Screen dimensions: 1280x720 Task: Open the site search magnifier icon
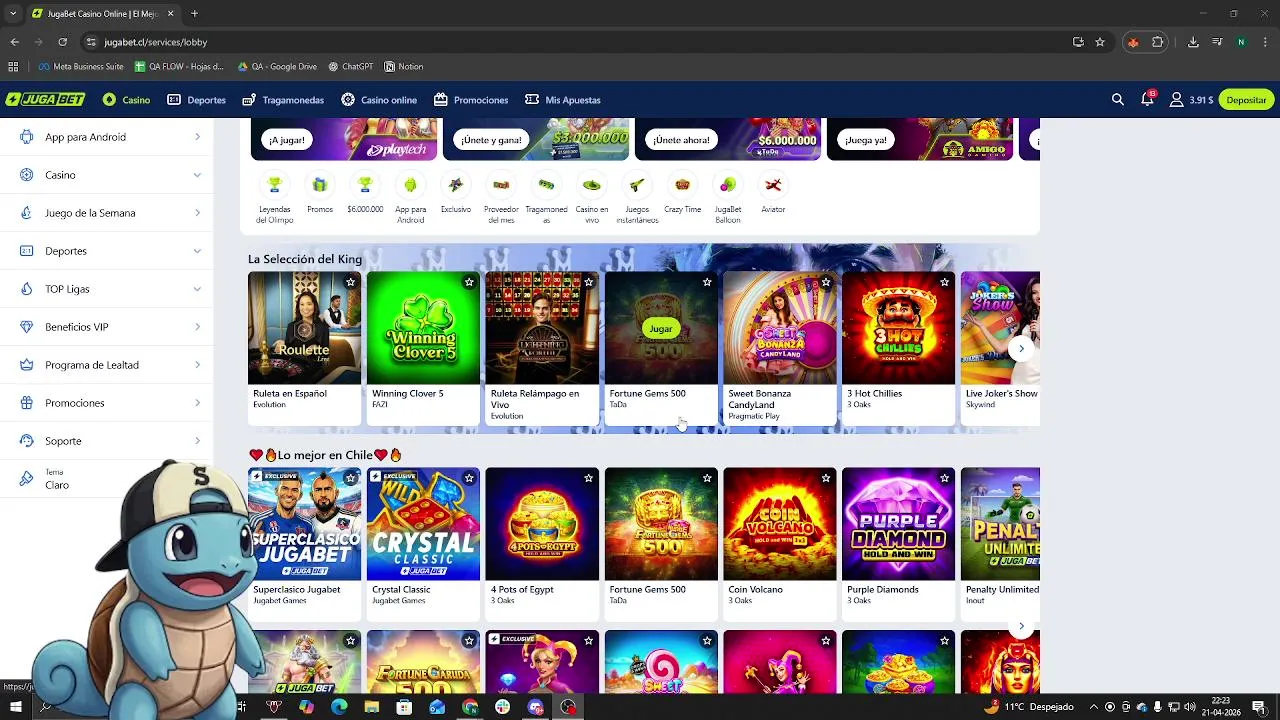[x=1118, y=100]
